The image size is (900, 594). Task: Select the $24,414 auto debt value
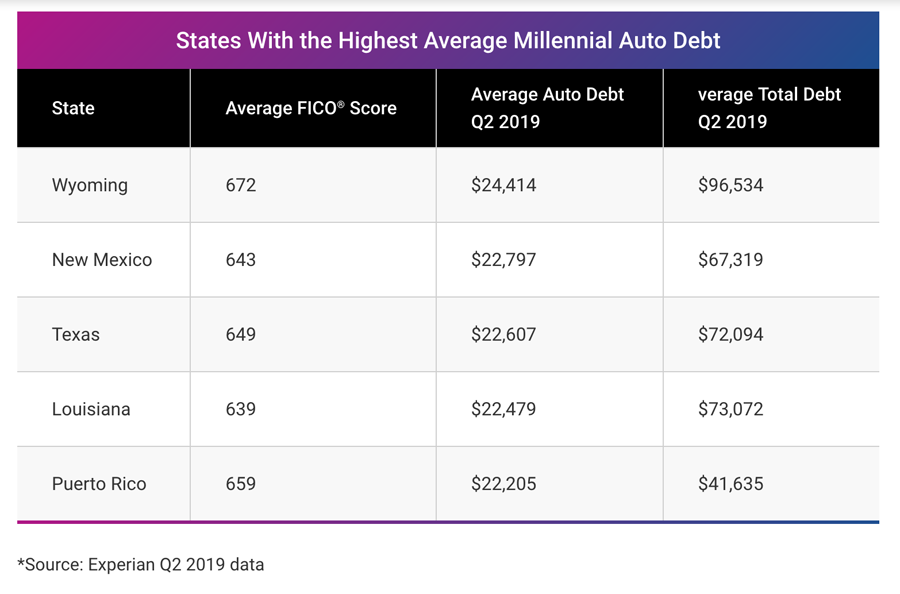pos(504,185)
